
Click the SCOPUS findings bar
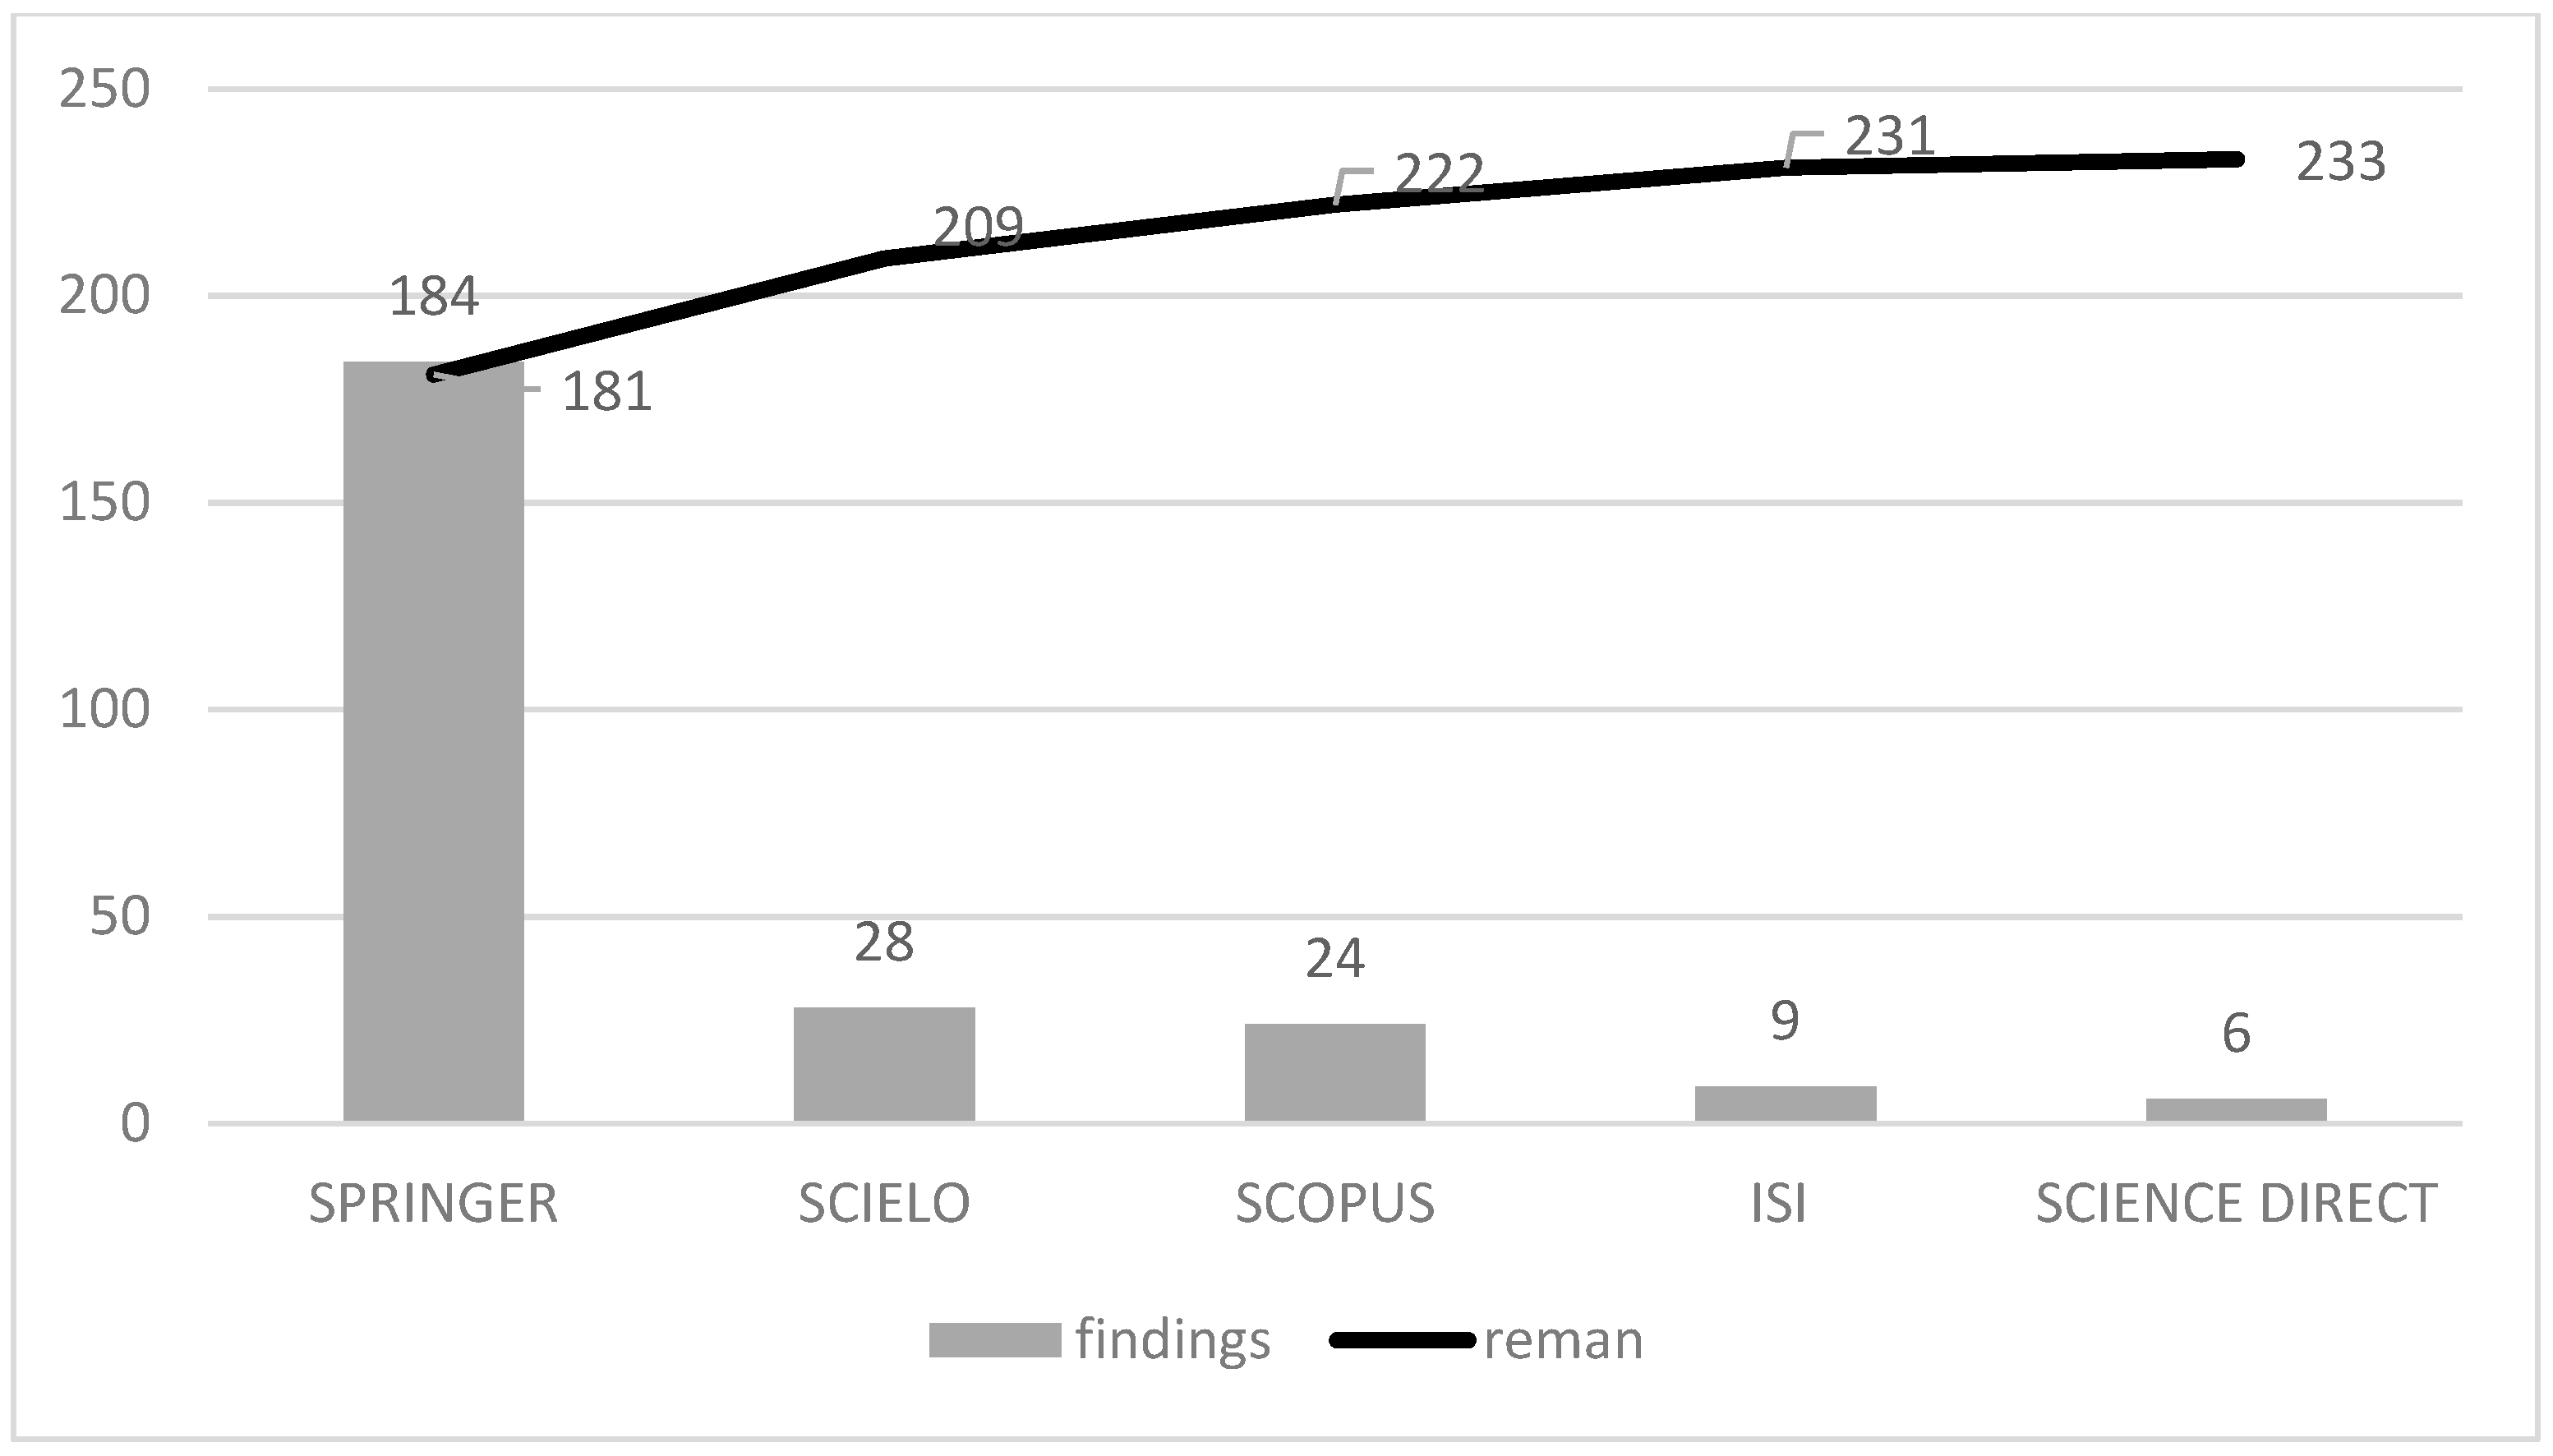1334,1072
